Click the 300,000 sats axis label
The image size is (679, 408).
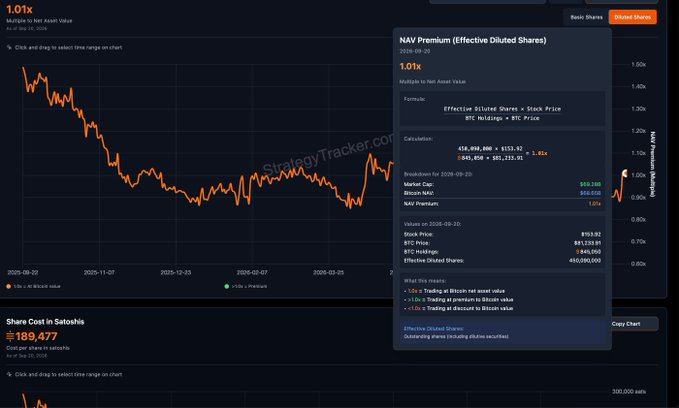point(629,392)
